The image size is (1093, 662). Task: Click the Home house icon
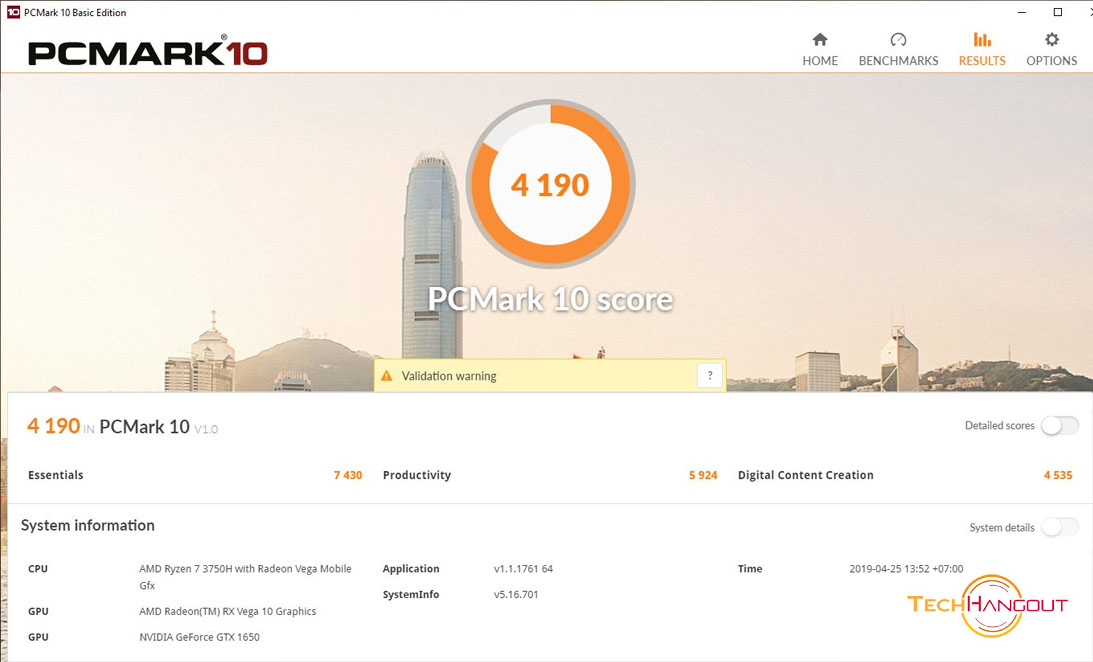tap(820, 39)
